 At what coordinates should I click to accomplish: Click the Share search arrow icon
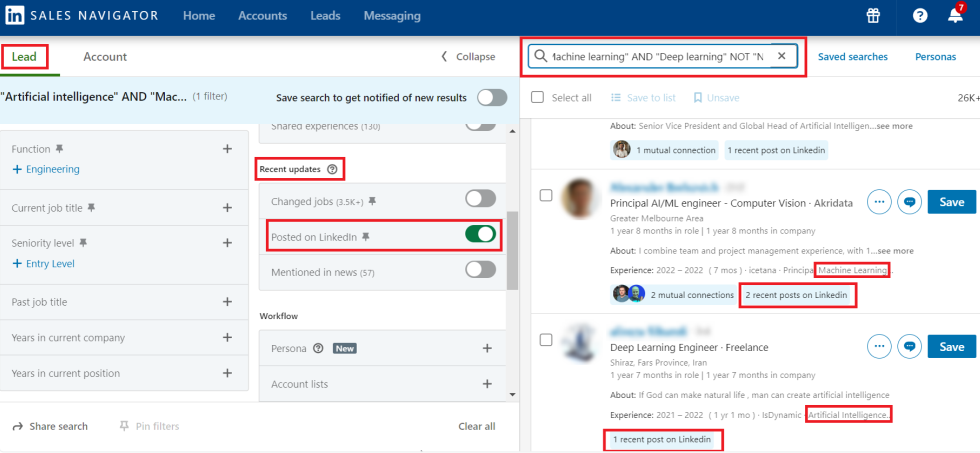[x=18, y=426]
